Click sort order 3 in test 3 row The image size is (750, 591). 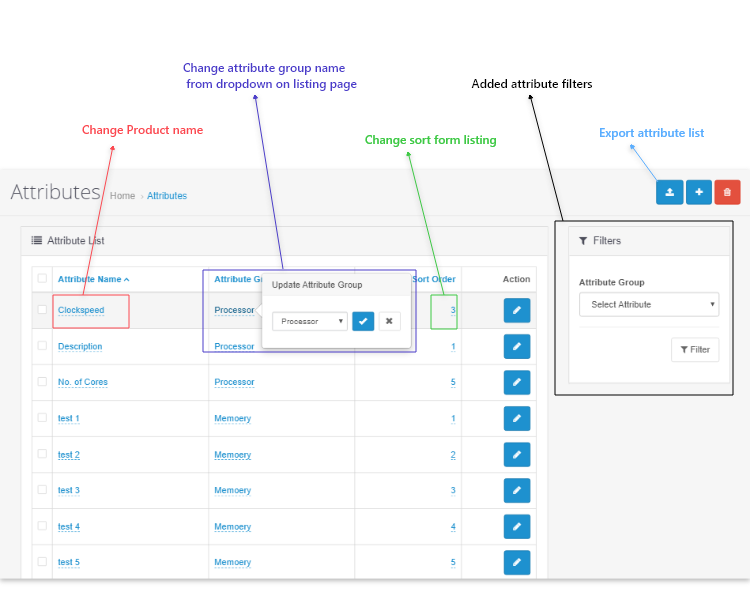[453, 490]
